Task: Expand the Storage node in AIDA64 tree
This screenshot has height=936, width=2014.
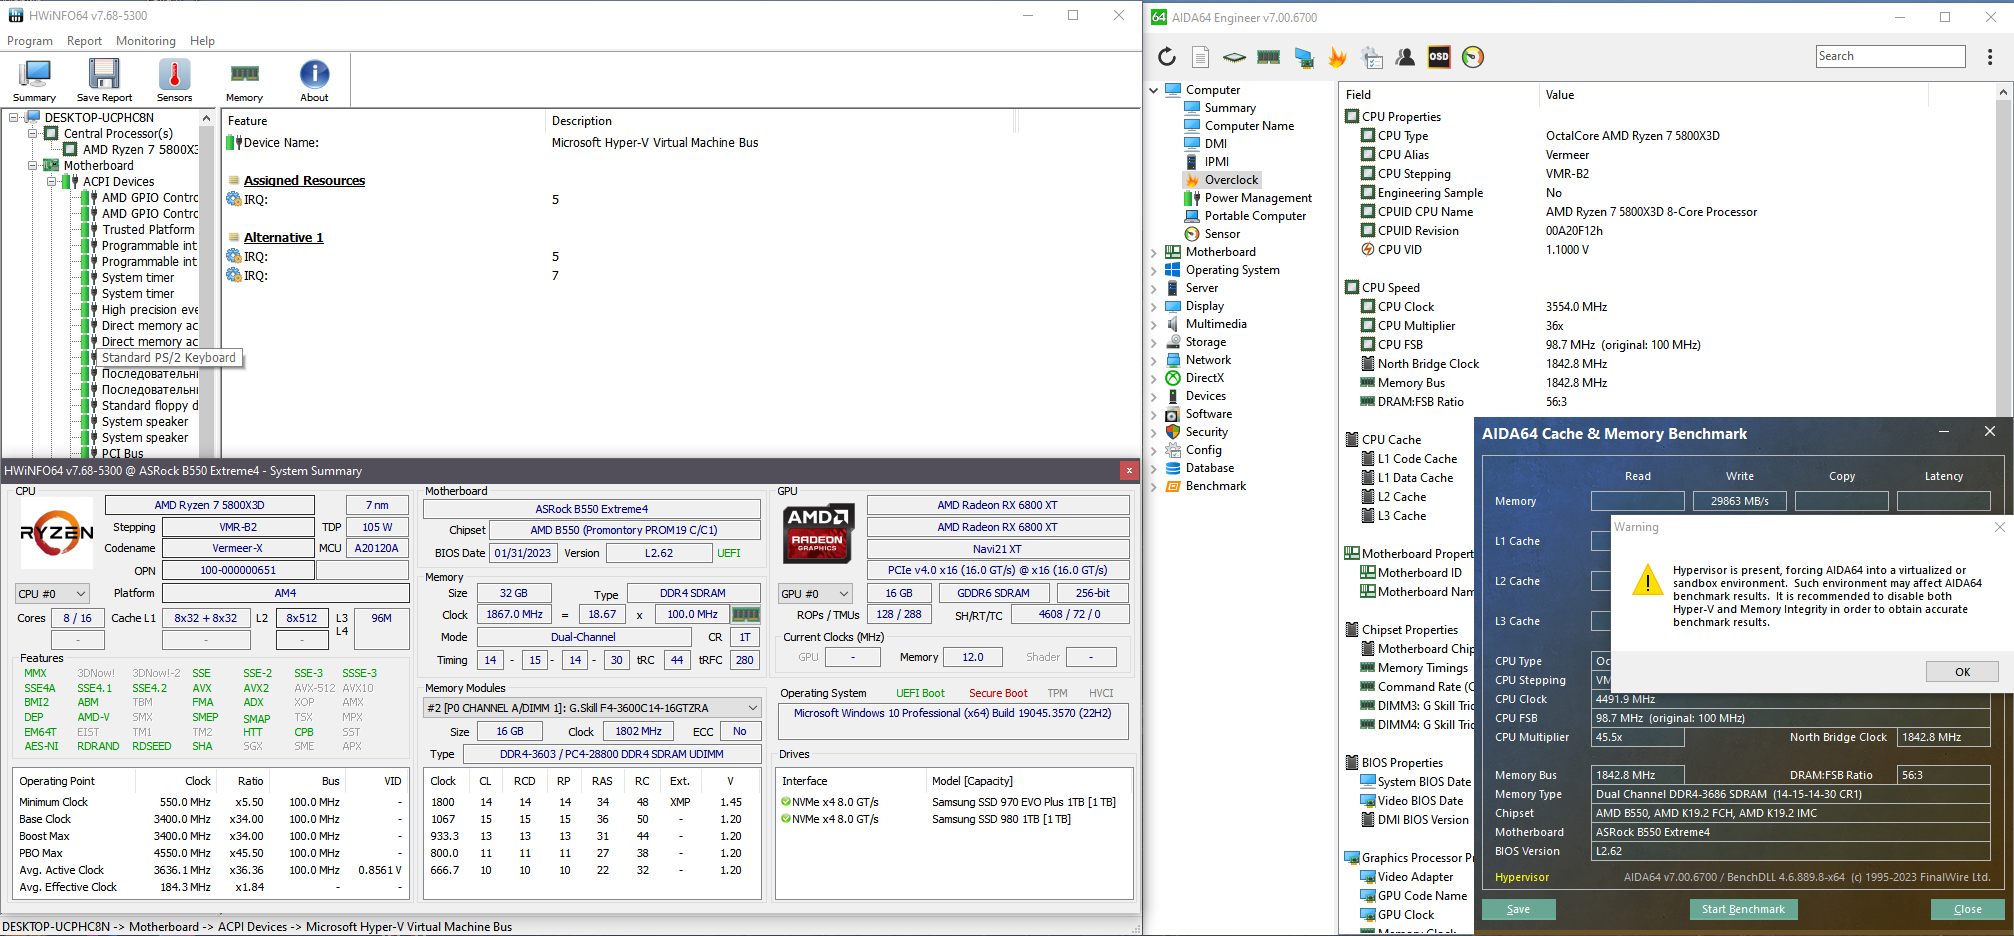Action: pos(1154,342)
